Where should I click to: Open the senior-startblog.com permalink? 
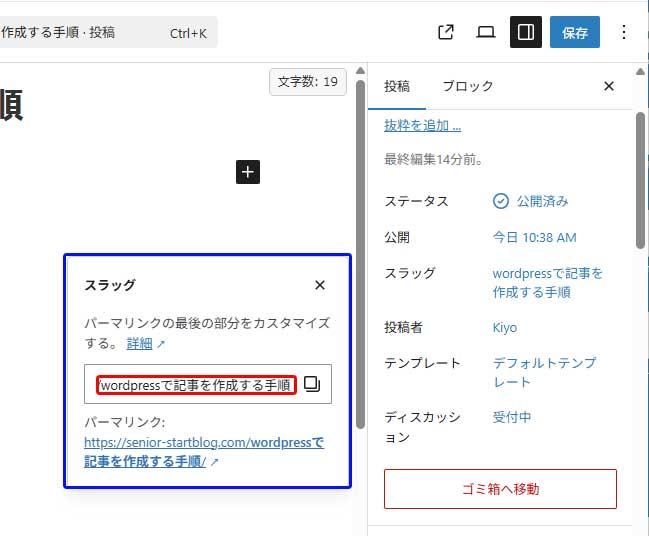pos(203,451)
